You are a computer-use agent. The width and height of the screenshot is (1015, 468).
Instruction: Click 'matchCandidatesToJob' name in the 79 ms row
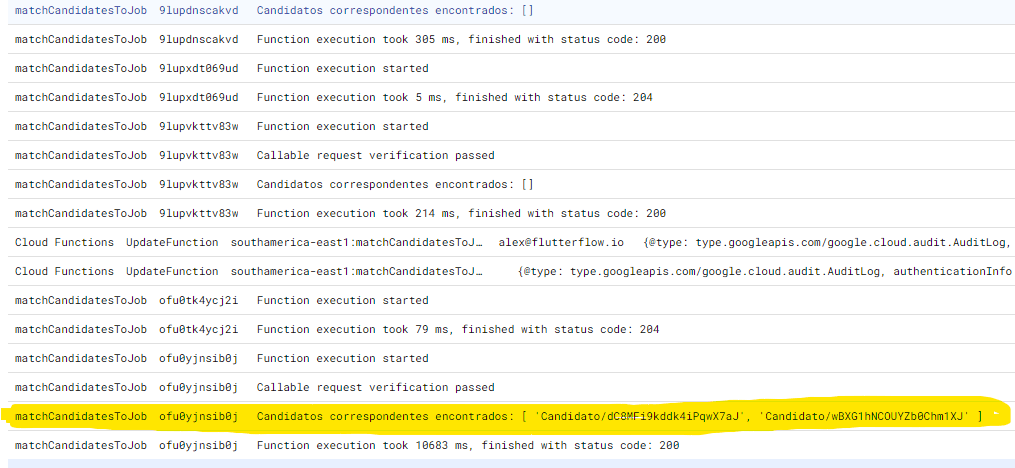(x=81, y=329)
